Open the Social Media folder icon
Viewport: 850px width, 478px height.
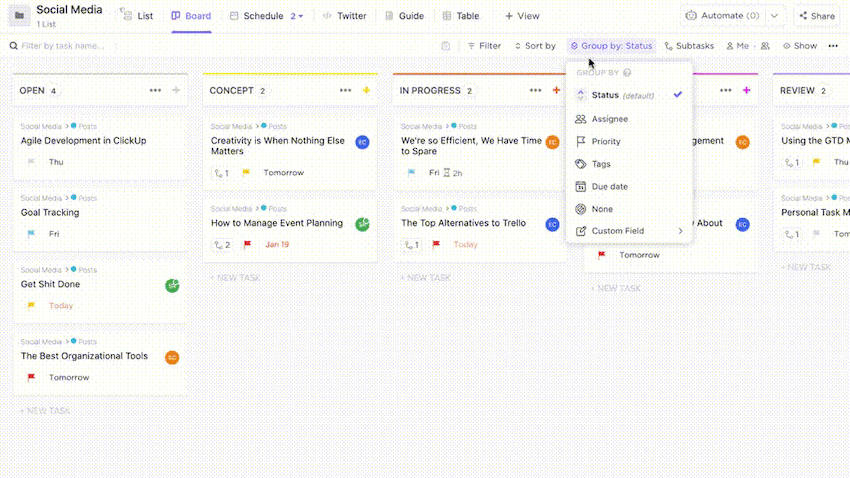tap(20, 16)
